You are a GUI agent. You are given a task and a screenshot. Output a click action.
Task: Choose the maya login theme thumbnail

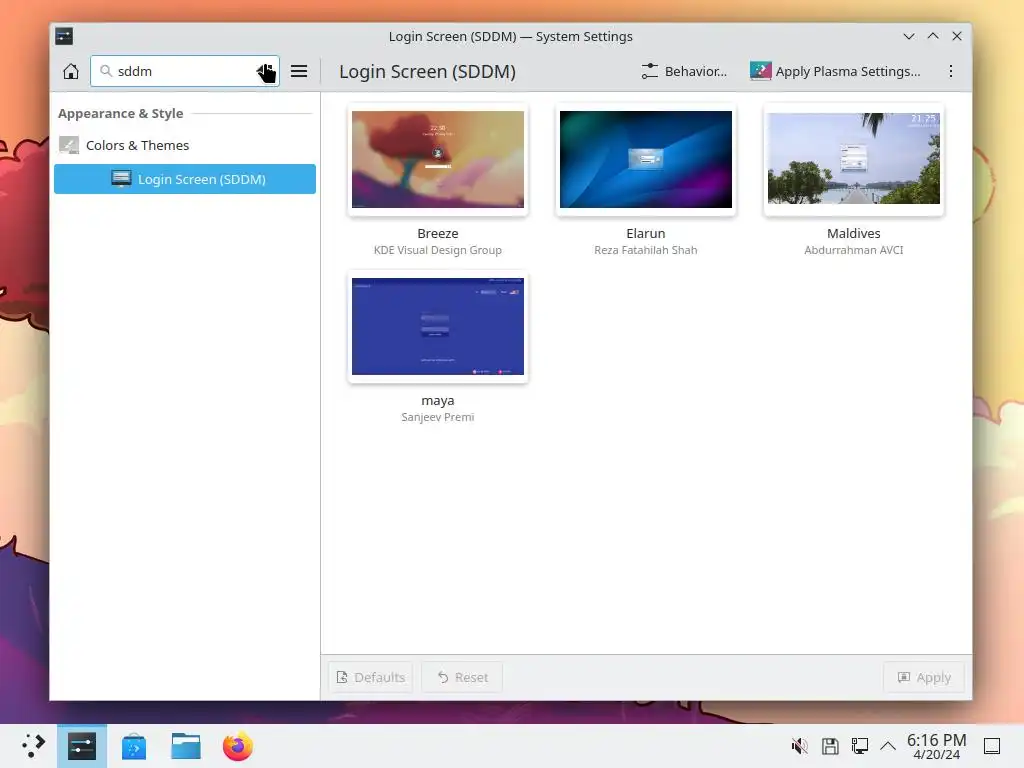tap(438, 327)
